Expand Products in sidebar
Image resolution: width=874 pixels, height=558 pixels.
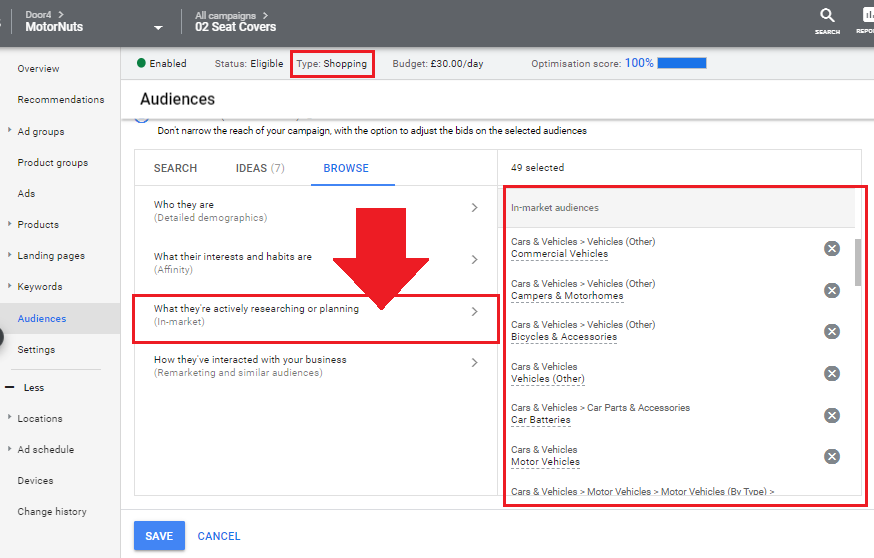pyautogui.click(x=9, y=224)
